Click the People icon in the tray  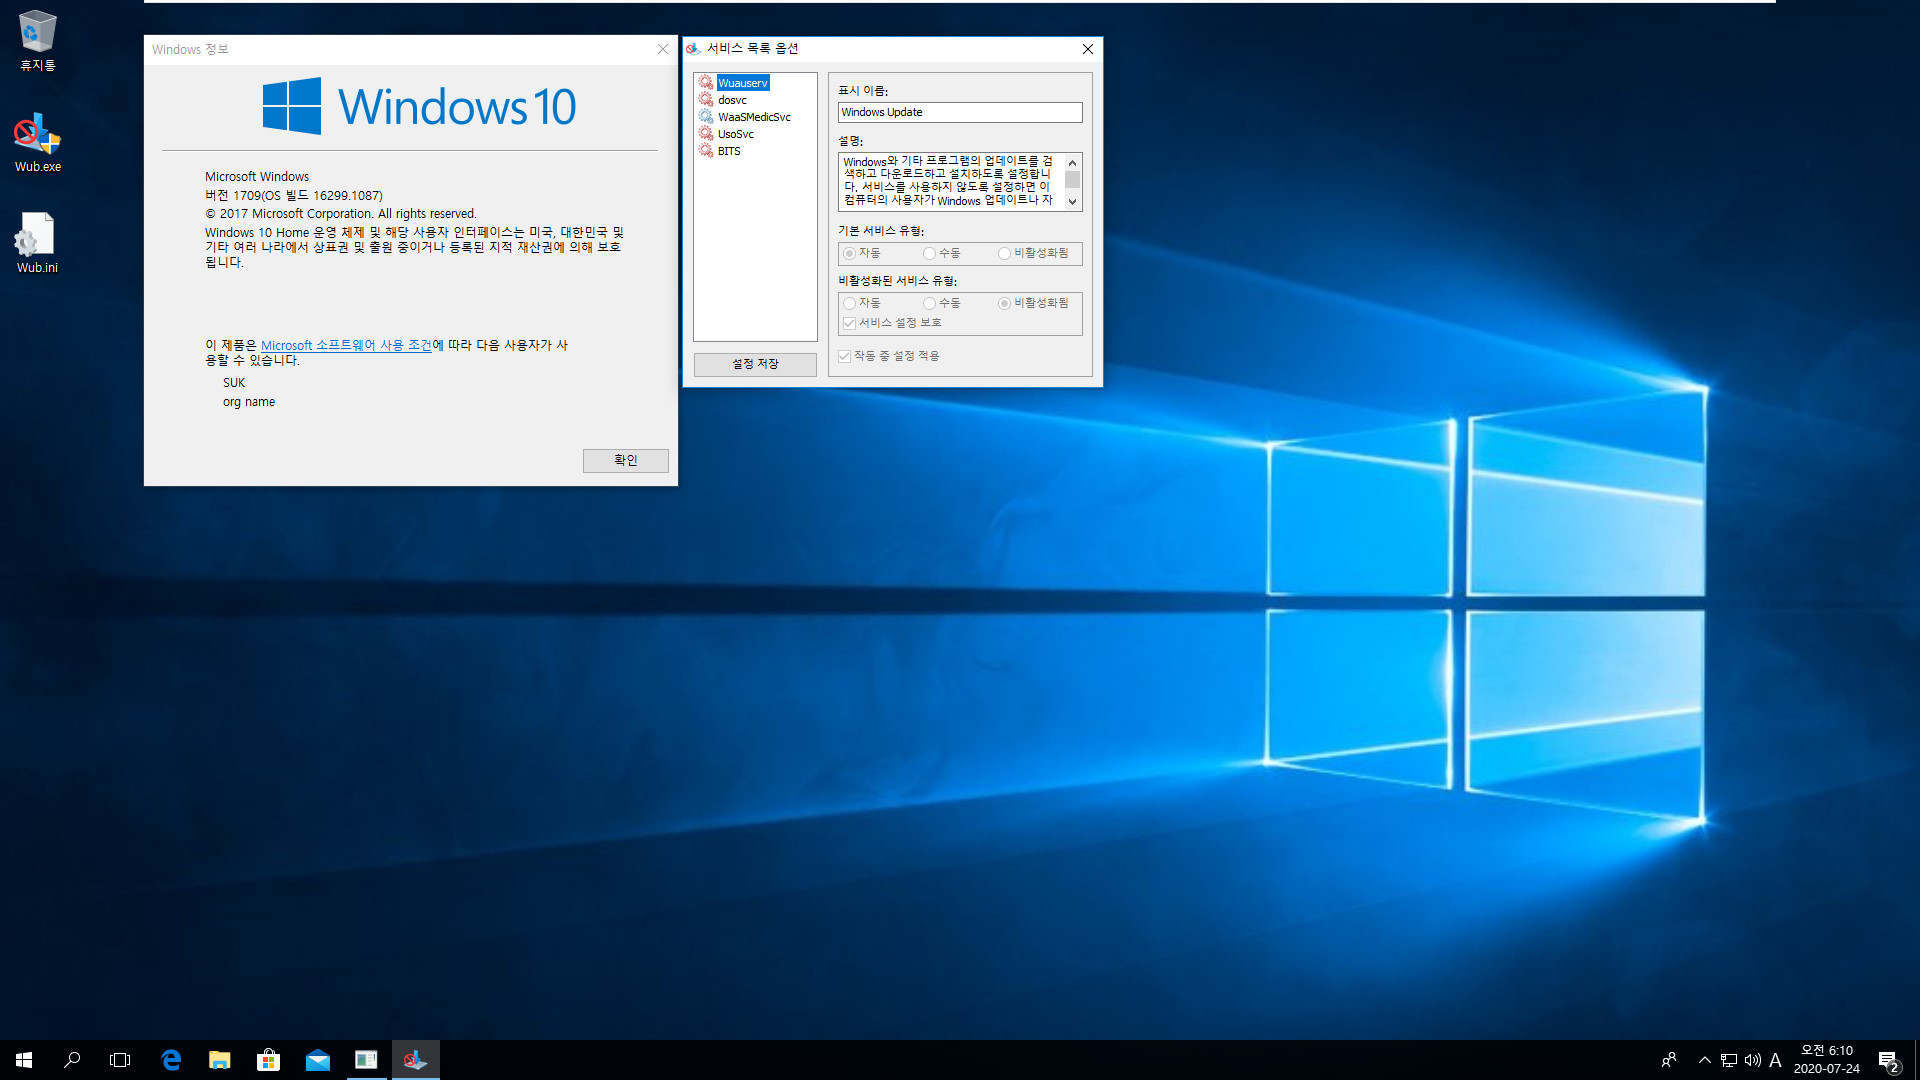click(x=1668, y=1060)
